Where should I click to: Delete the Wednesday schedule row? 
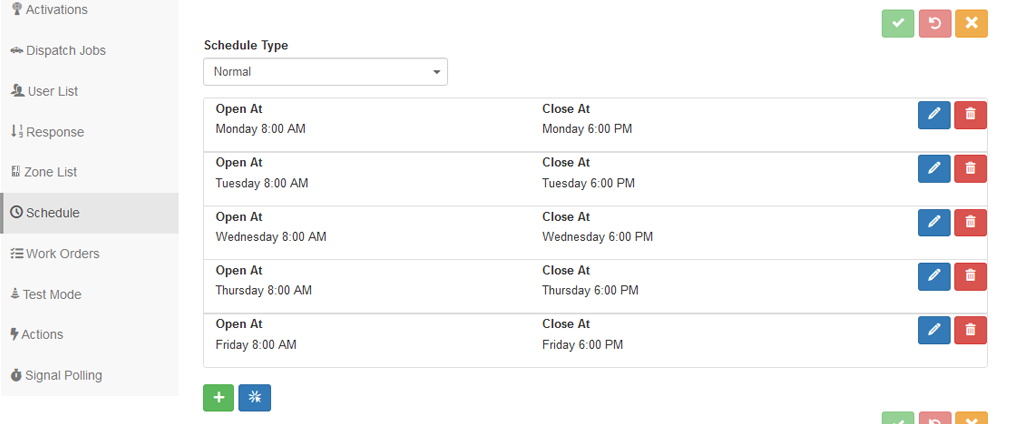tap(970, 223)
